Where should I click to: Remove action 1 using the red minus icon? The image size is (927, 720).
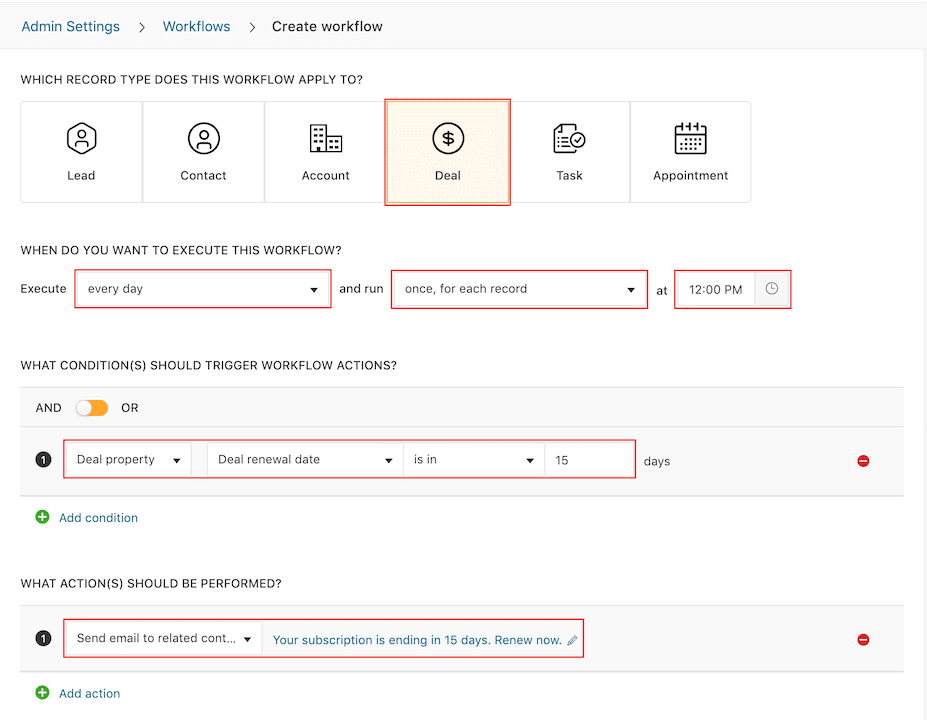862,639
